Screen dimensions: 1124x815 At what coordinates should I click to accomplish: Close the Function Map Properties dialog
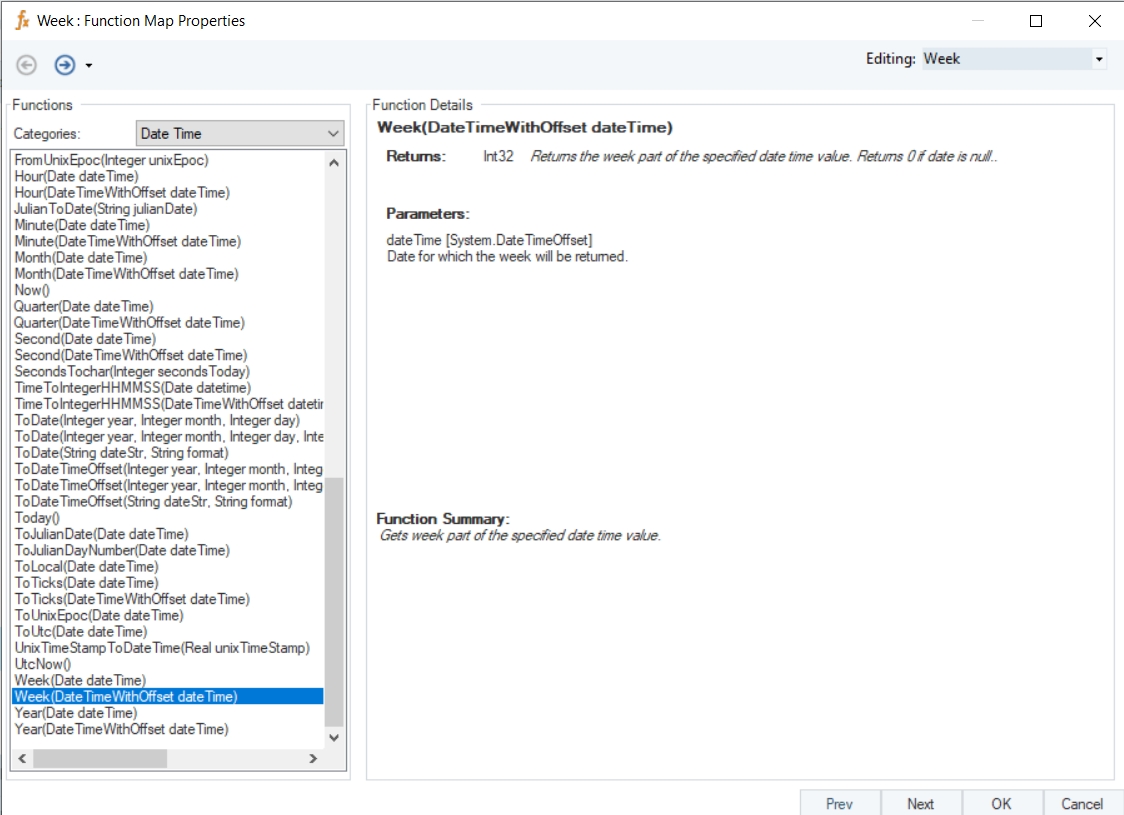[x=1094, y=20]
